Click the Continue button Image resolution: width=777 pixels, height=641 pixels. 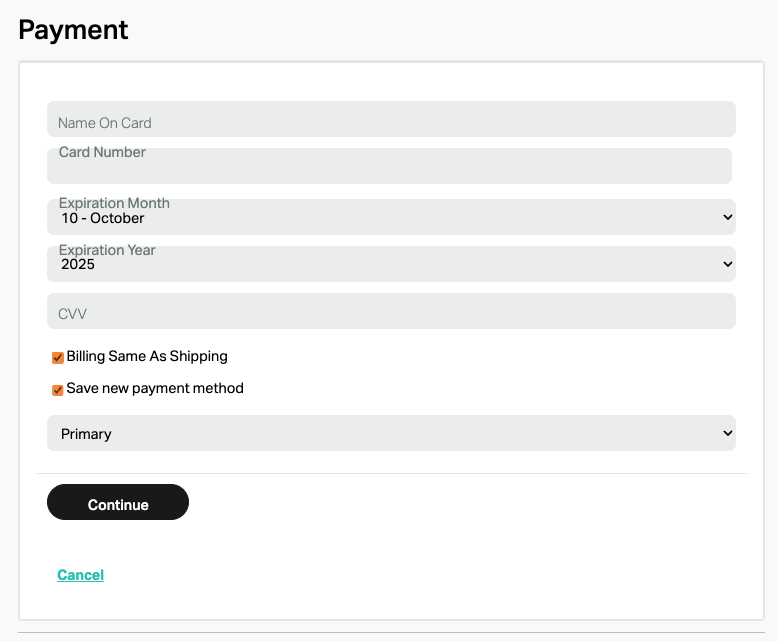tap(118, 502)
